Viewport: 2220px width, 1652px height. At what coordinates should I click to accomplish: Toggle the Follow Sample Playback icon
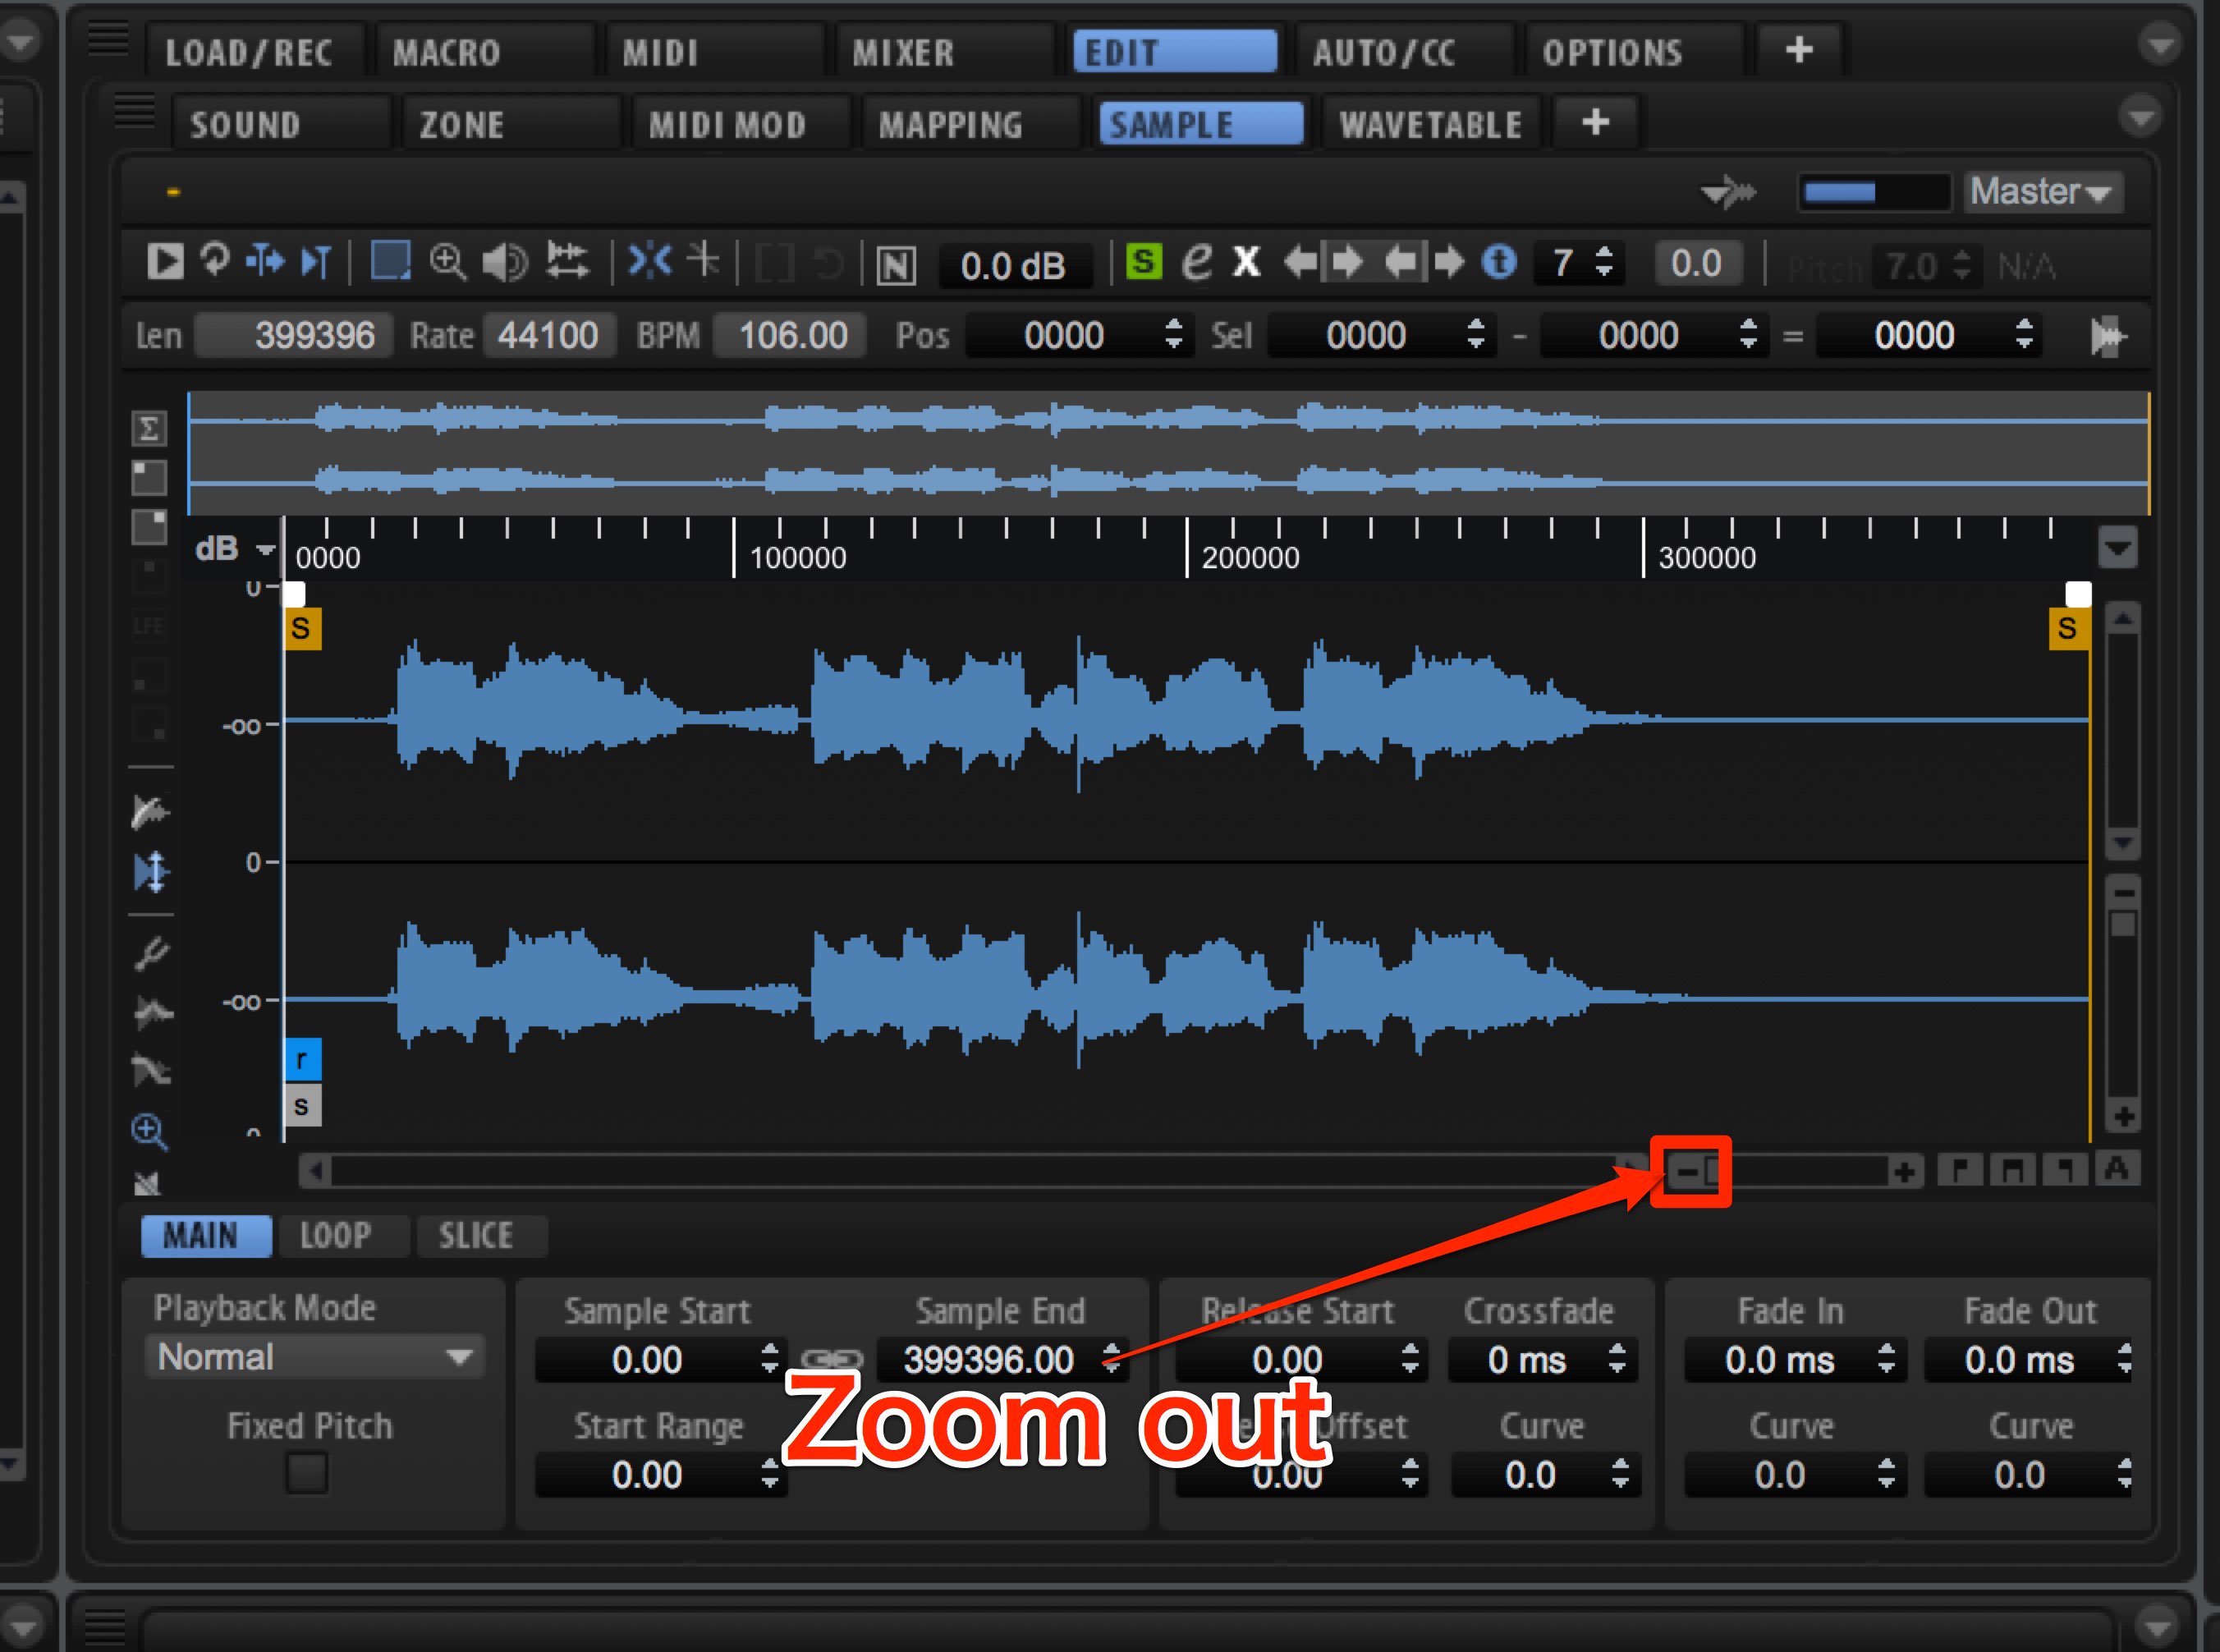pos(316,262)
